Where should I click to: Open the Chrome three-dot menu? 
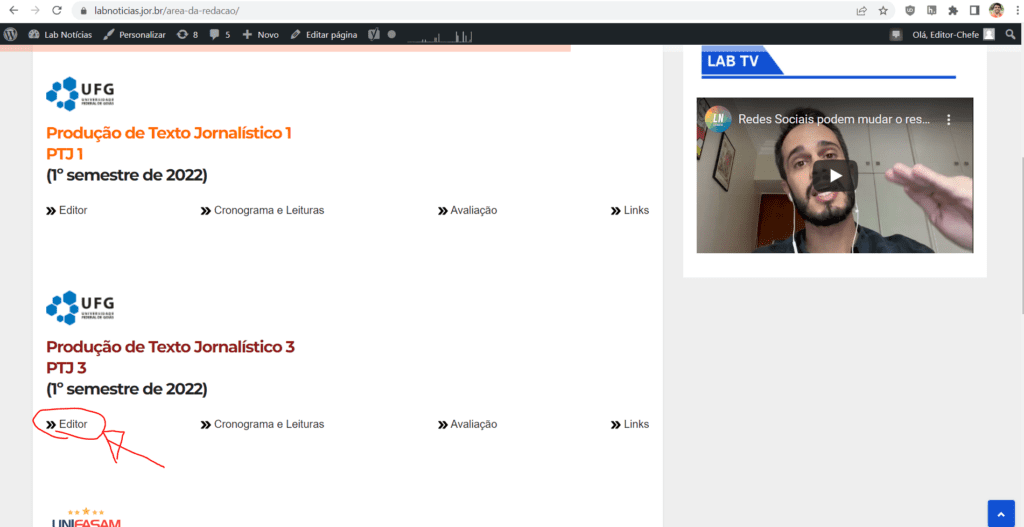coord(1014,11)
